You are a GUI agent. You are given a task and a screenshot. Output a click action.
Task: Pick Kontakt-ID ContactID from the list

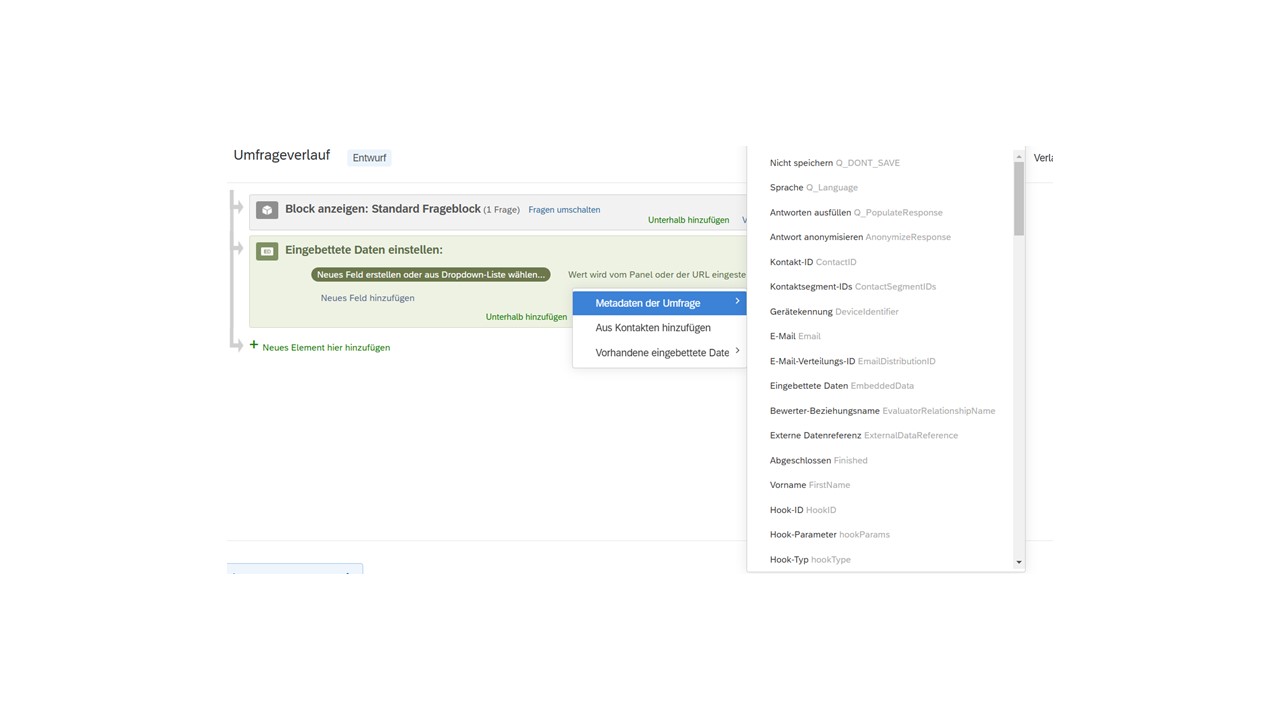(x=813, y=262)
